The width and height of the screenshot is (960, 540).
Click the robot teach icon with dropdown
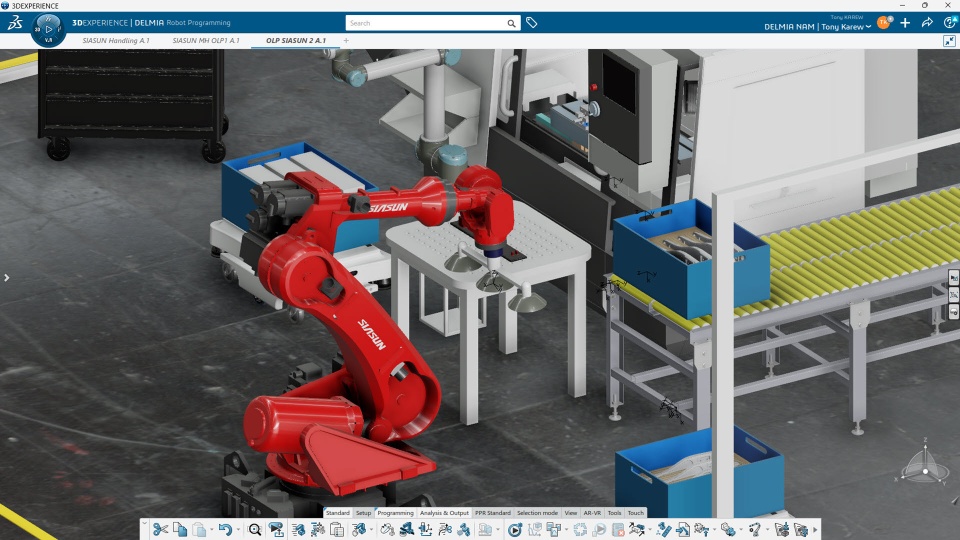coord(358,530)
